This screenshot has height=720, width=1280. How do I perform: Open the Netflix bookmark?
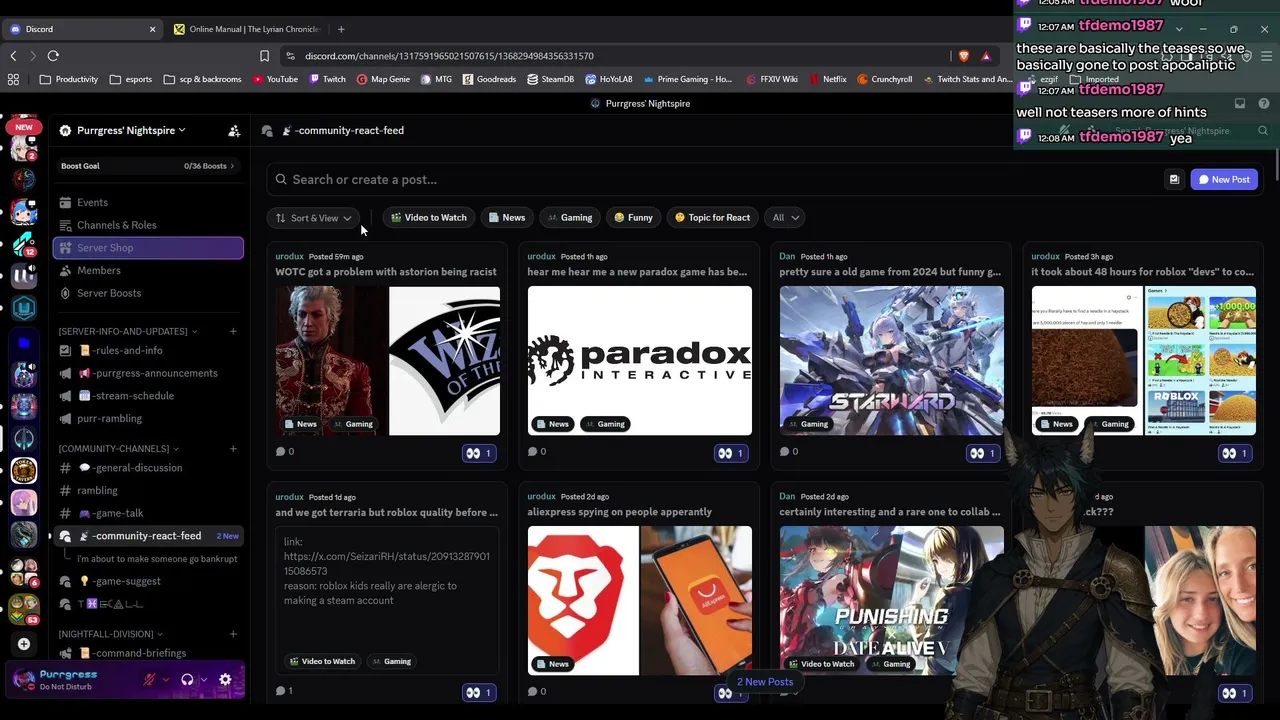(x=827, y=79)
